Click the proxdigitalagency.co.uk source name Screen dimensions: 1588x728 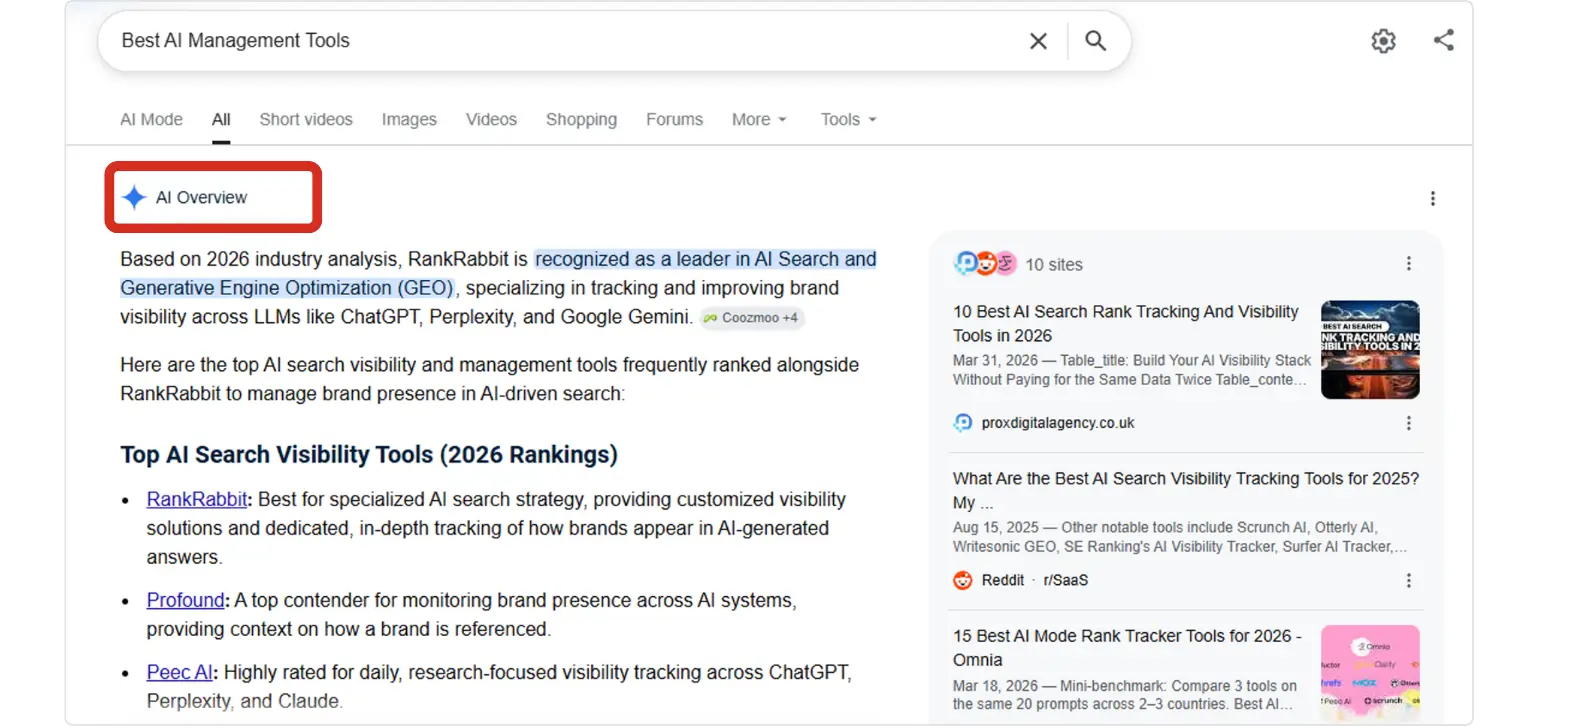click(1058, 423)
